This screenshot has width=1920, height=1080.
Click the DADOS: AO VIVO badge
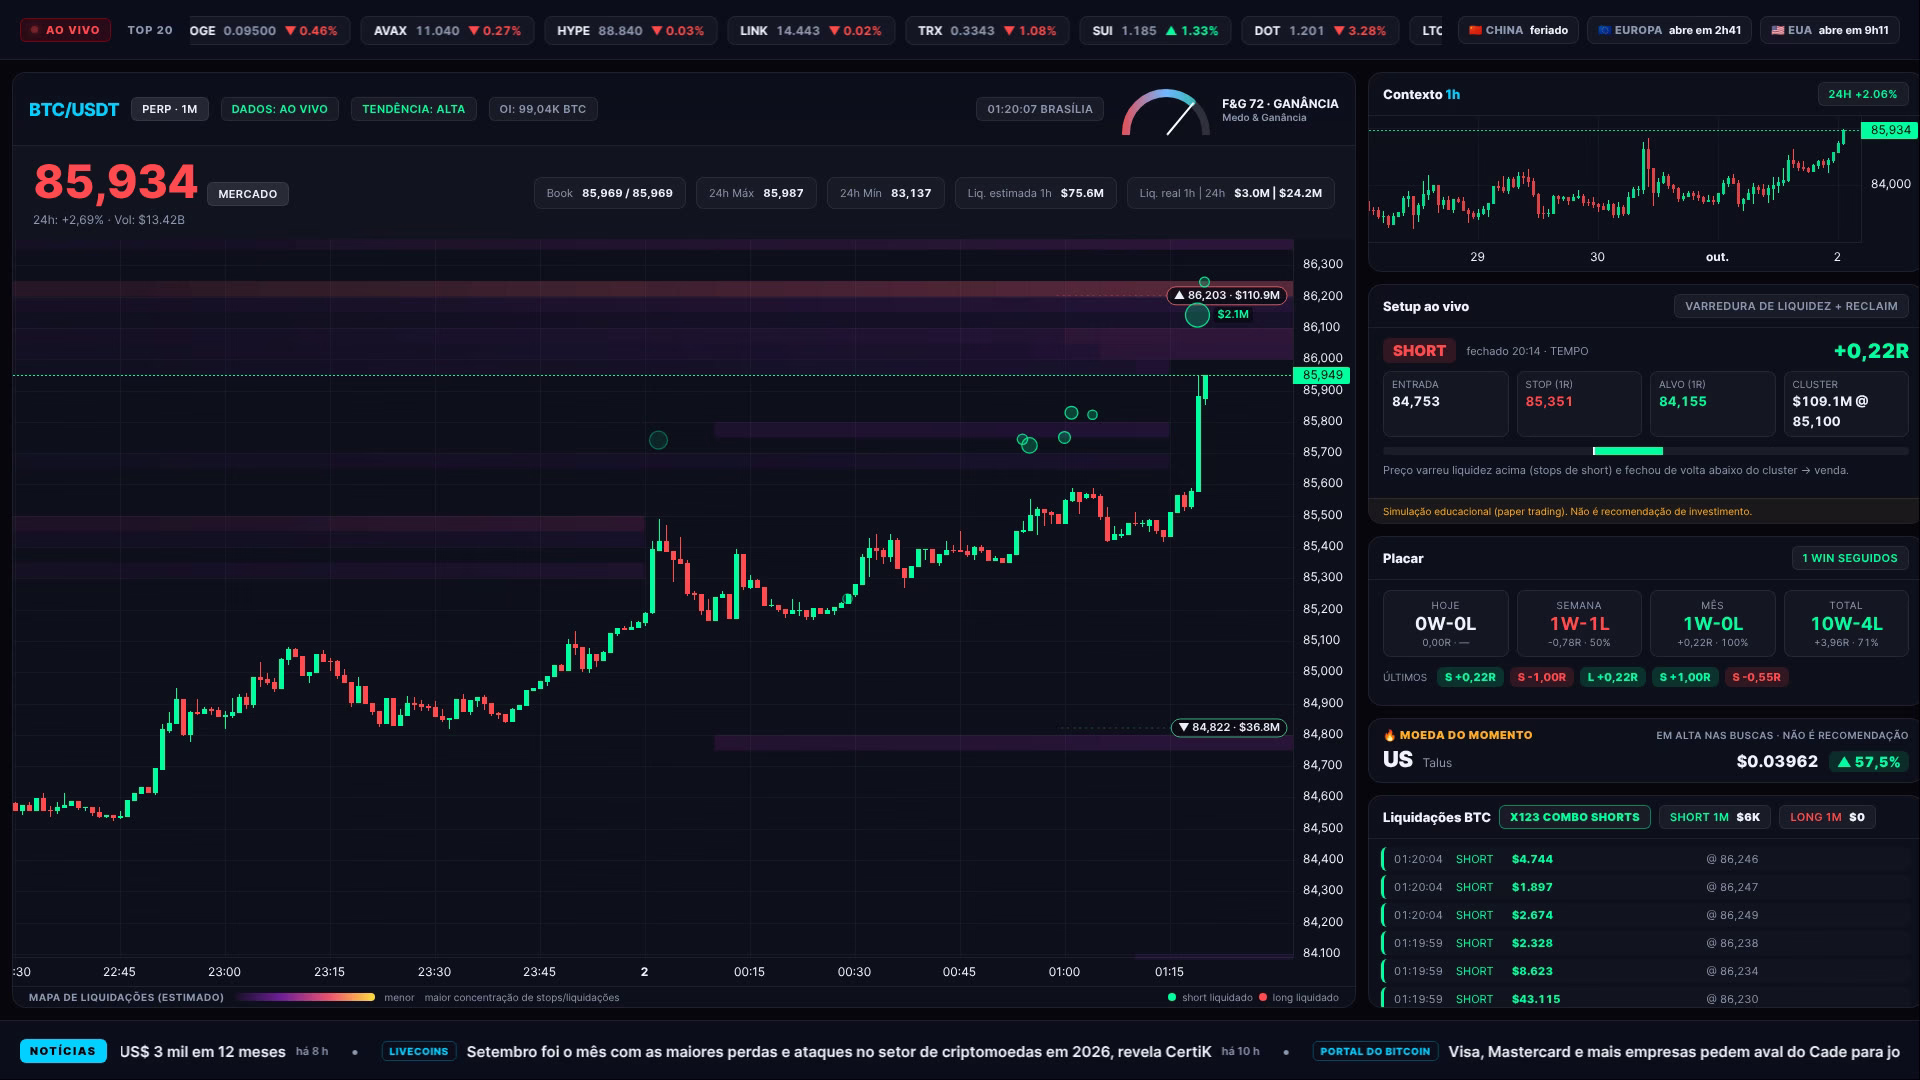click(x=279, y=109)
